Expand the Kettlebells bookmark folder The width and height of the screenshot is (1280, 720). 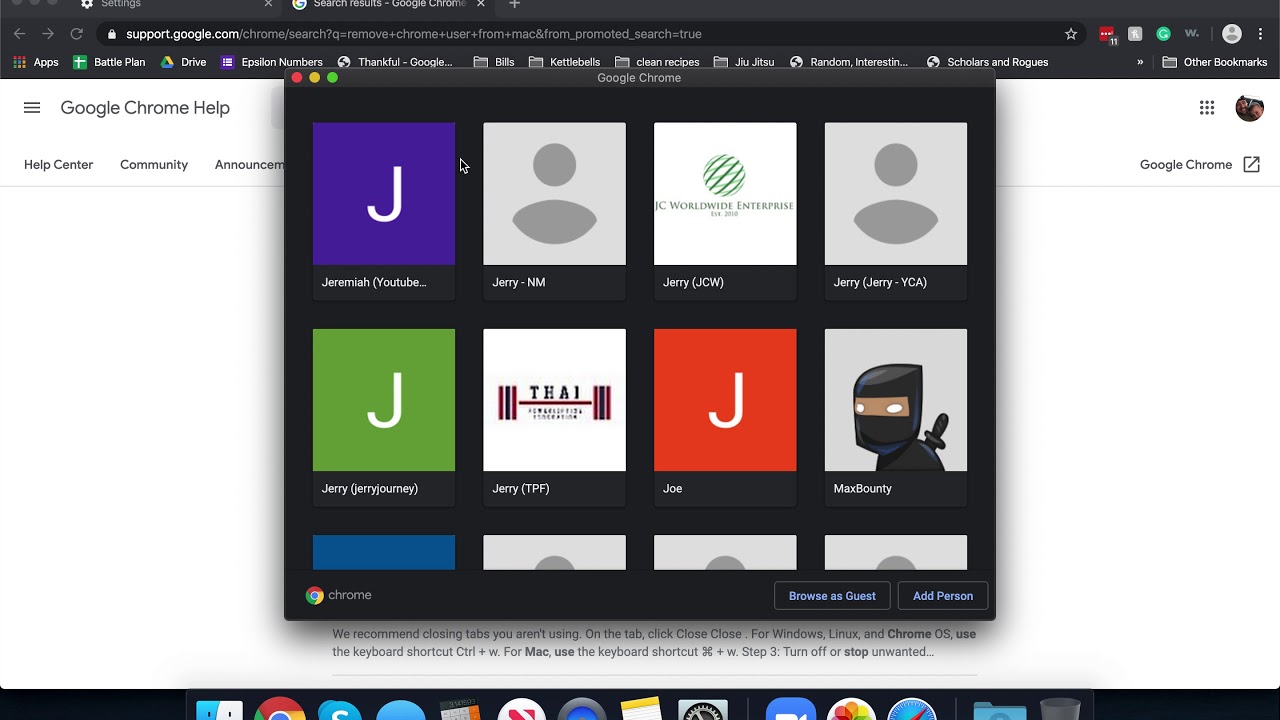coord(564,62)
